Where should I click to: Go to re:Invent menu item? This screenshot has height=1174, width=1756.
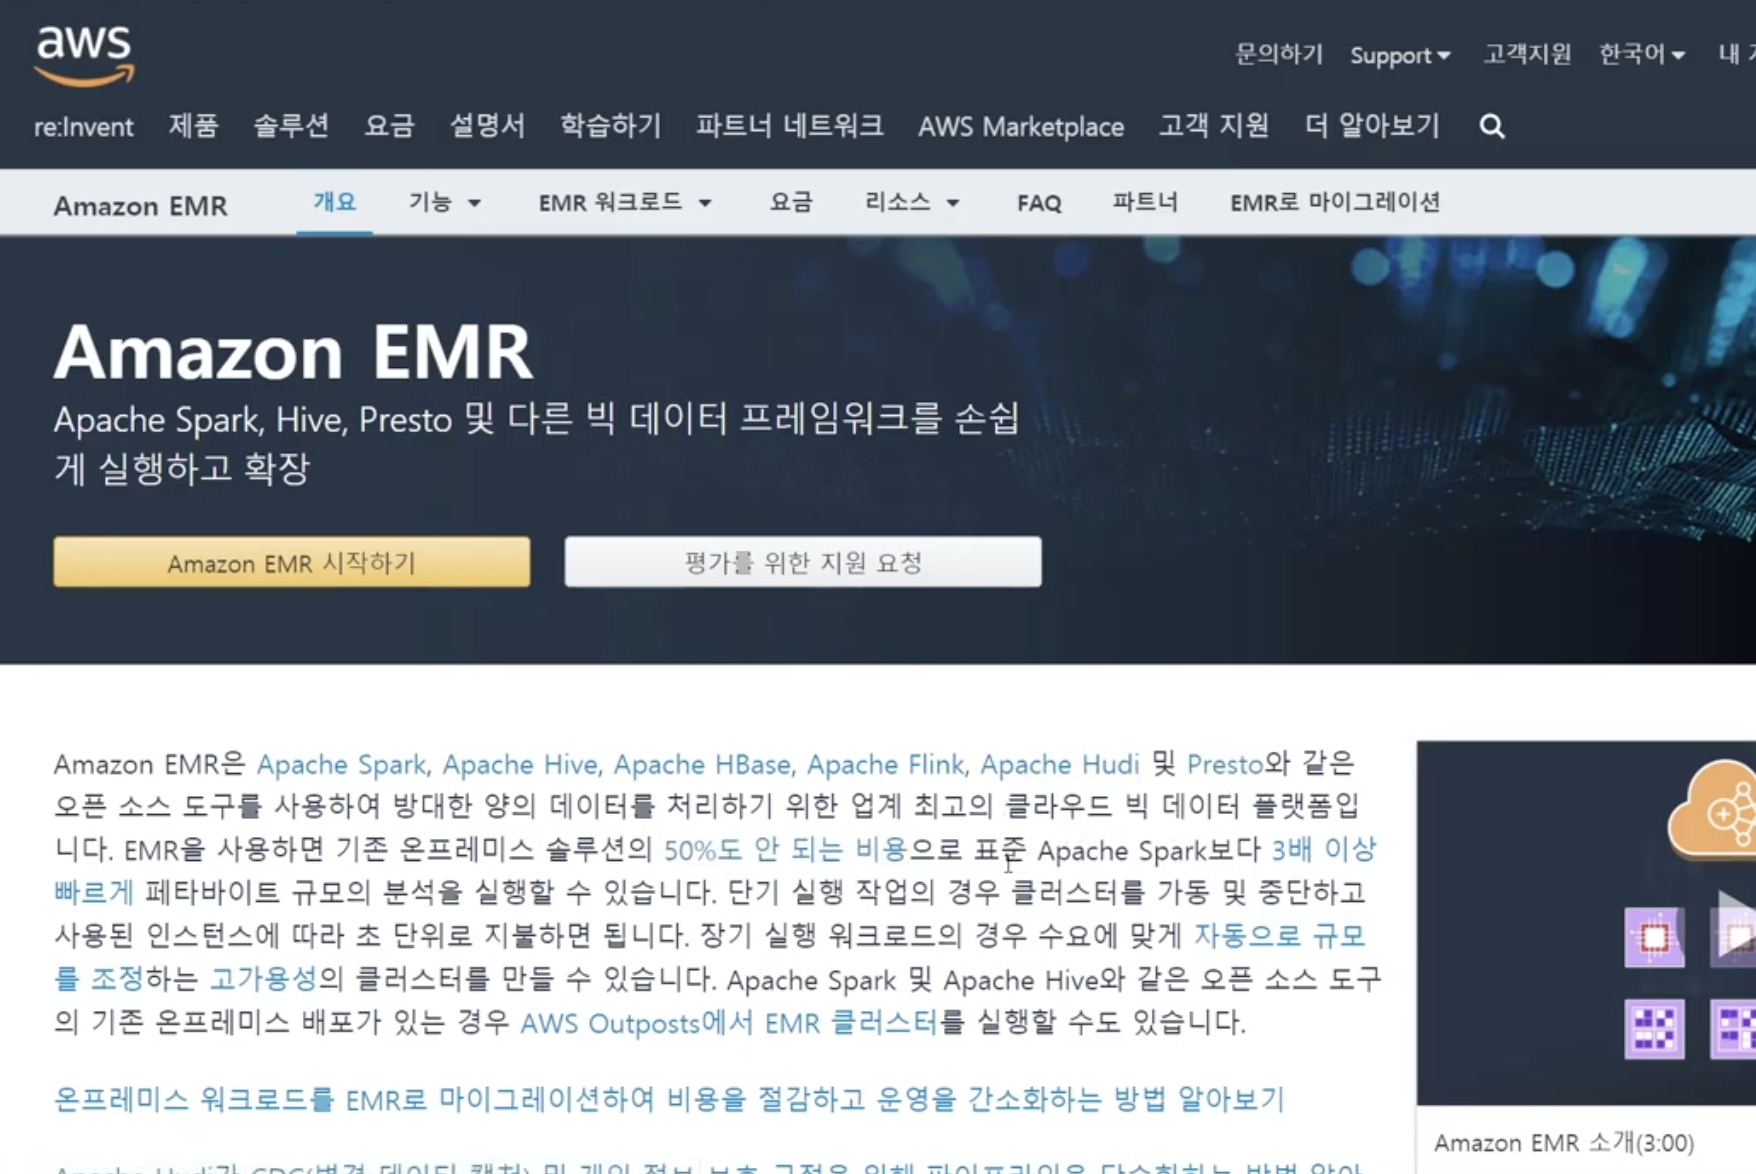click(84, 126)
